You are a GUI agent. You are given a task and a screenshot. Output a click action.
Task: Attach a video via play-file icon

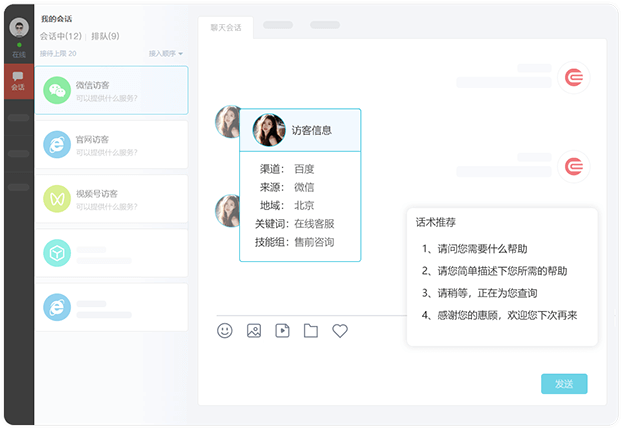tap(282, 331)
